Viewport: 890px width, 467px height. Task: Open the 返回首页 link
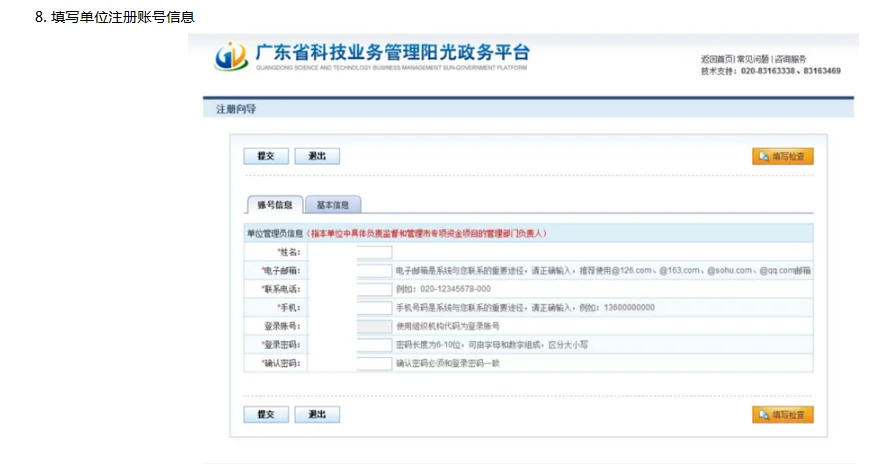717,59
